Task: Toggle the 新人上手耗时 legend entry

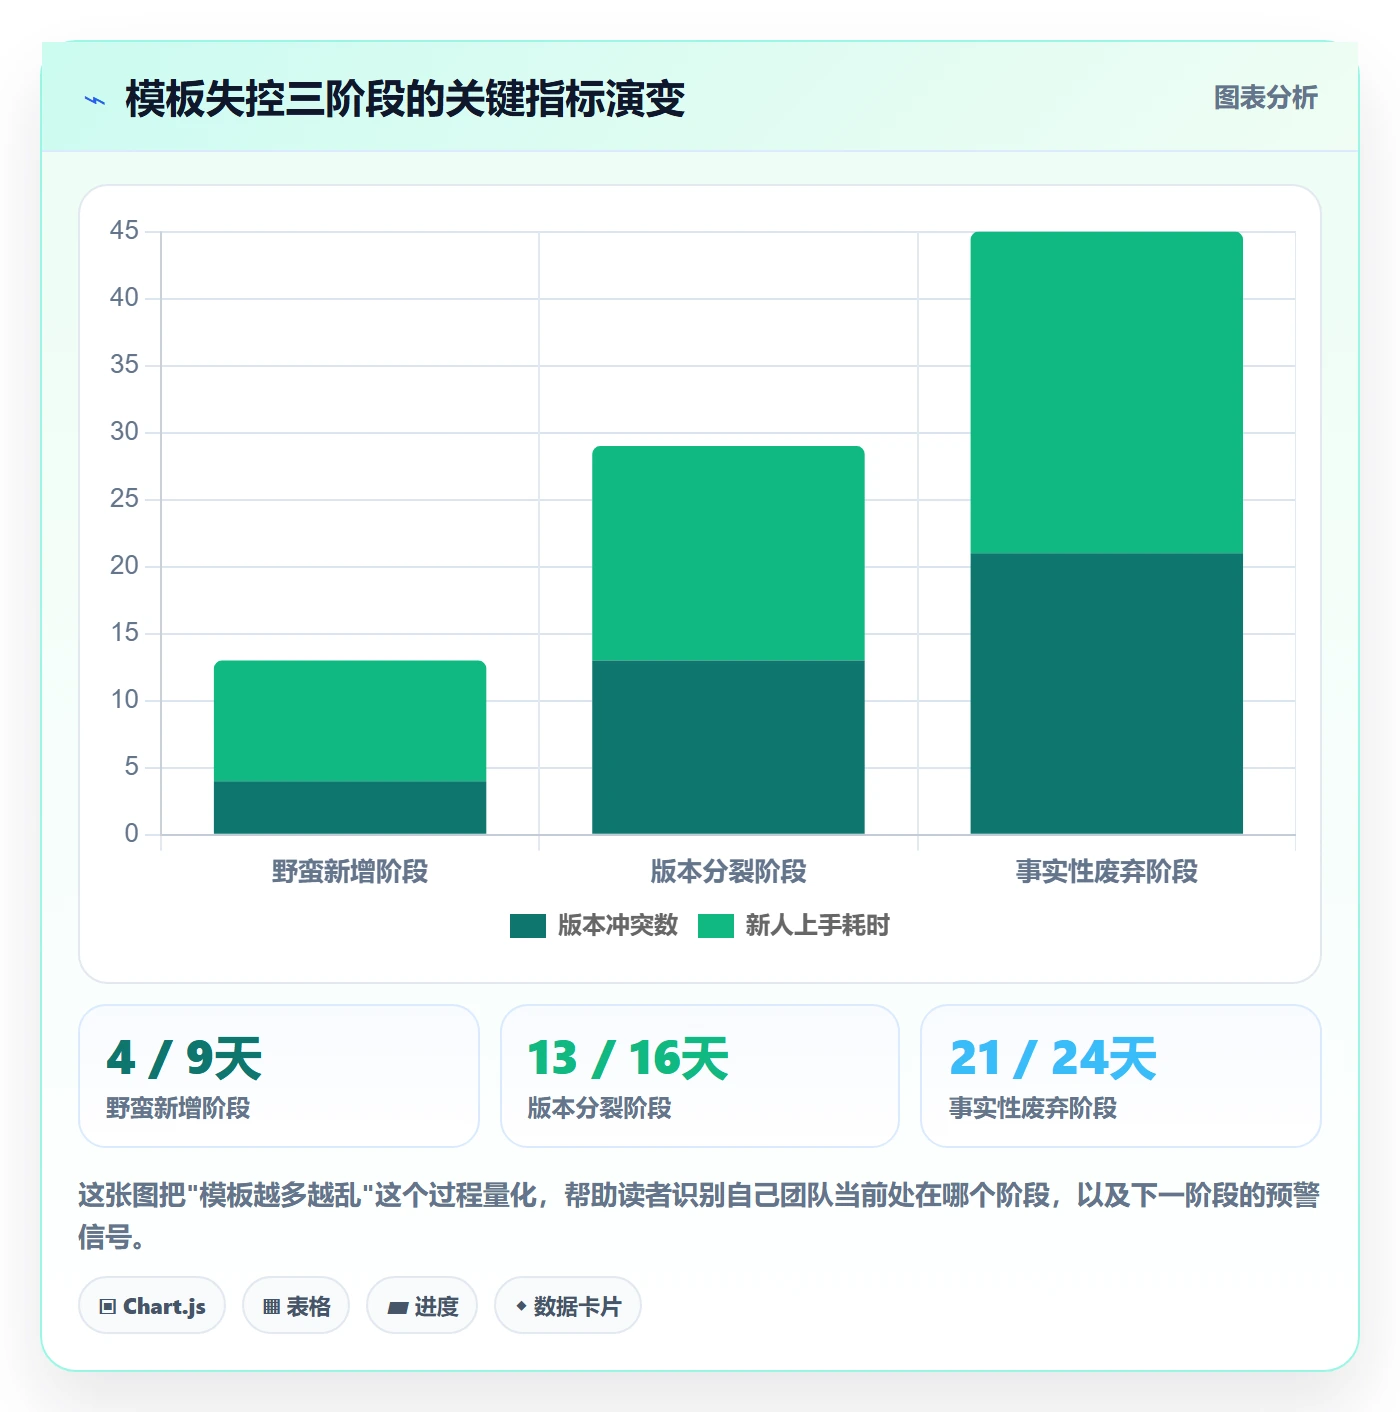Action: 793,926
